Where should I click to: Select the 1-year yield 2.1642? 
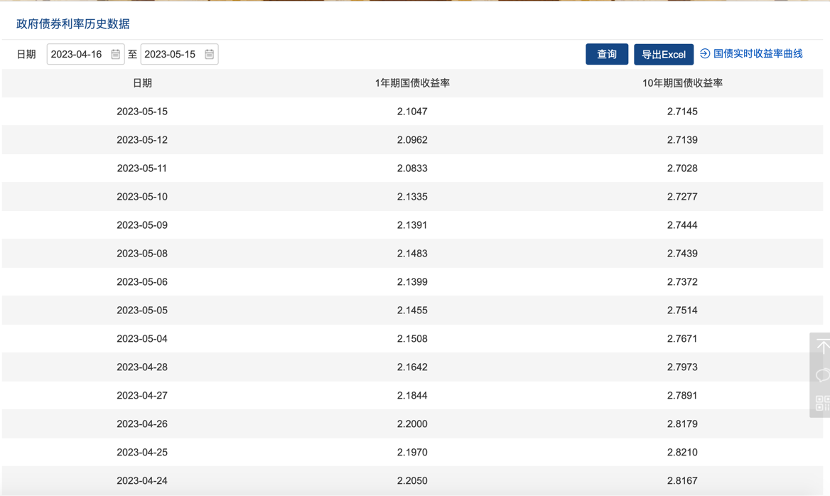(412, 367)
